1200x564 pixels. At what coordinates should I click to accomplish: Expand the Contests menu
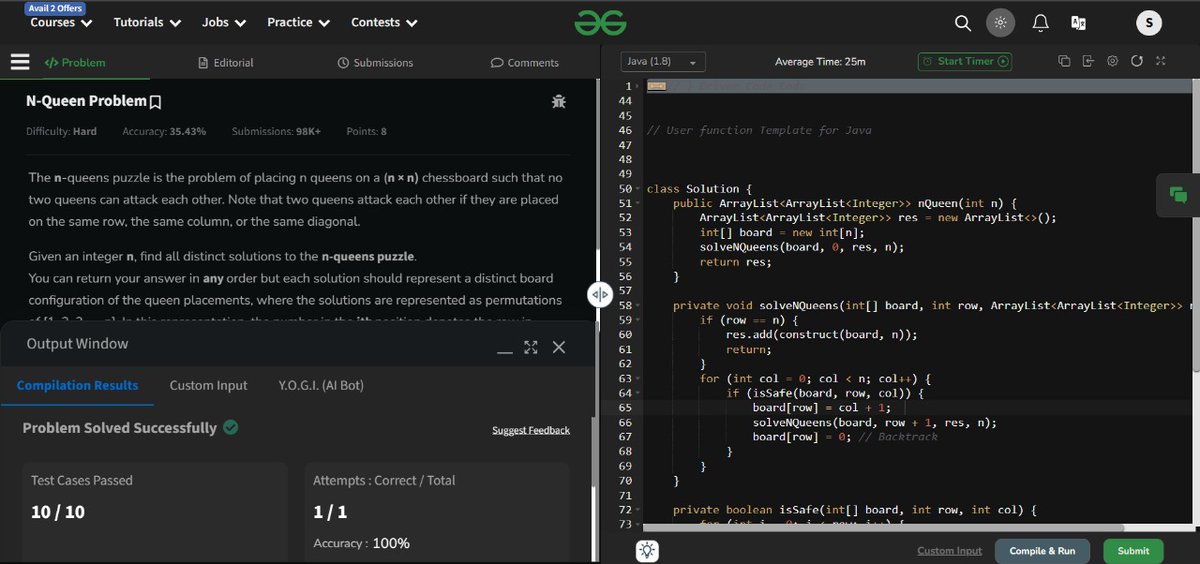[x=384, y=22]
